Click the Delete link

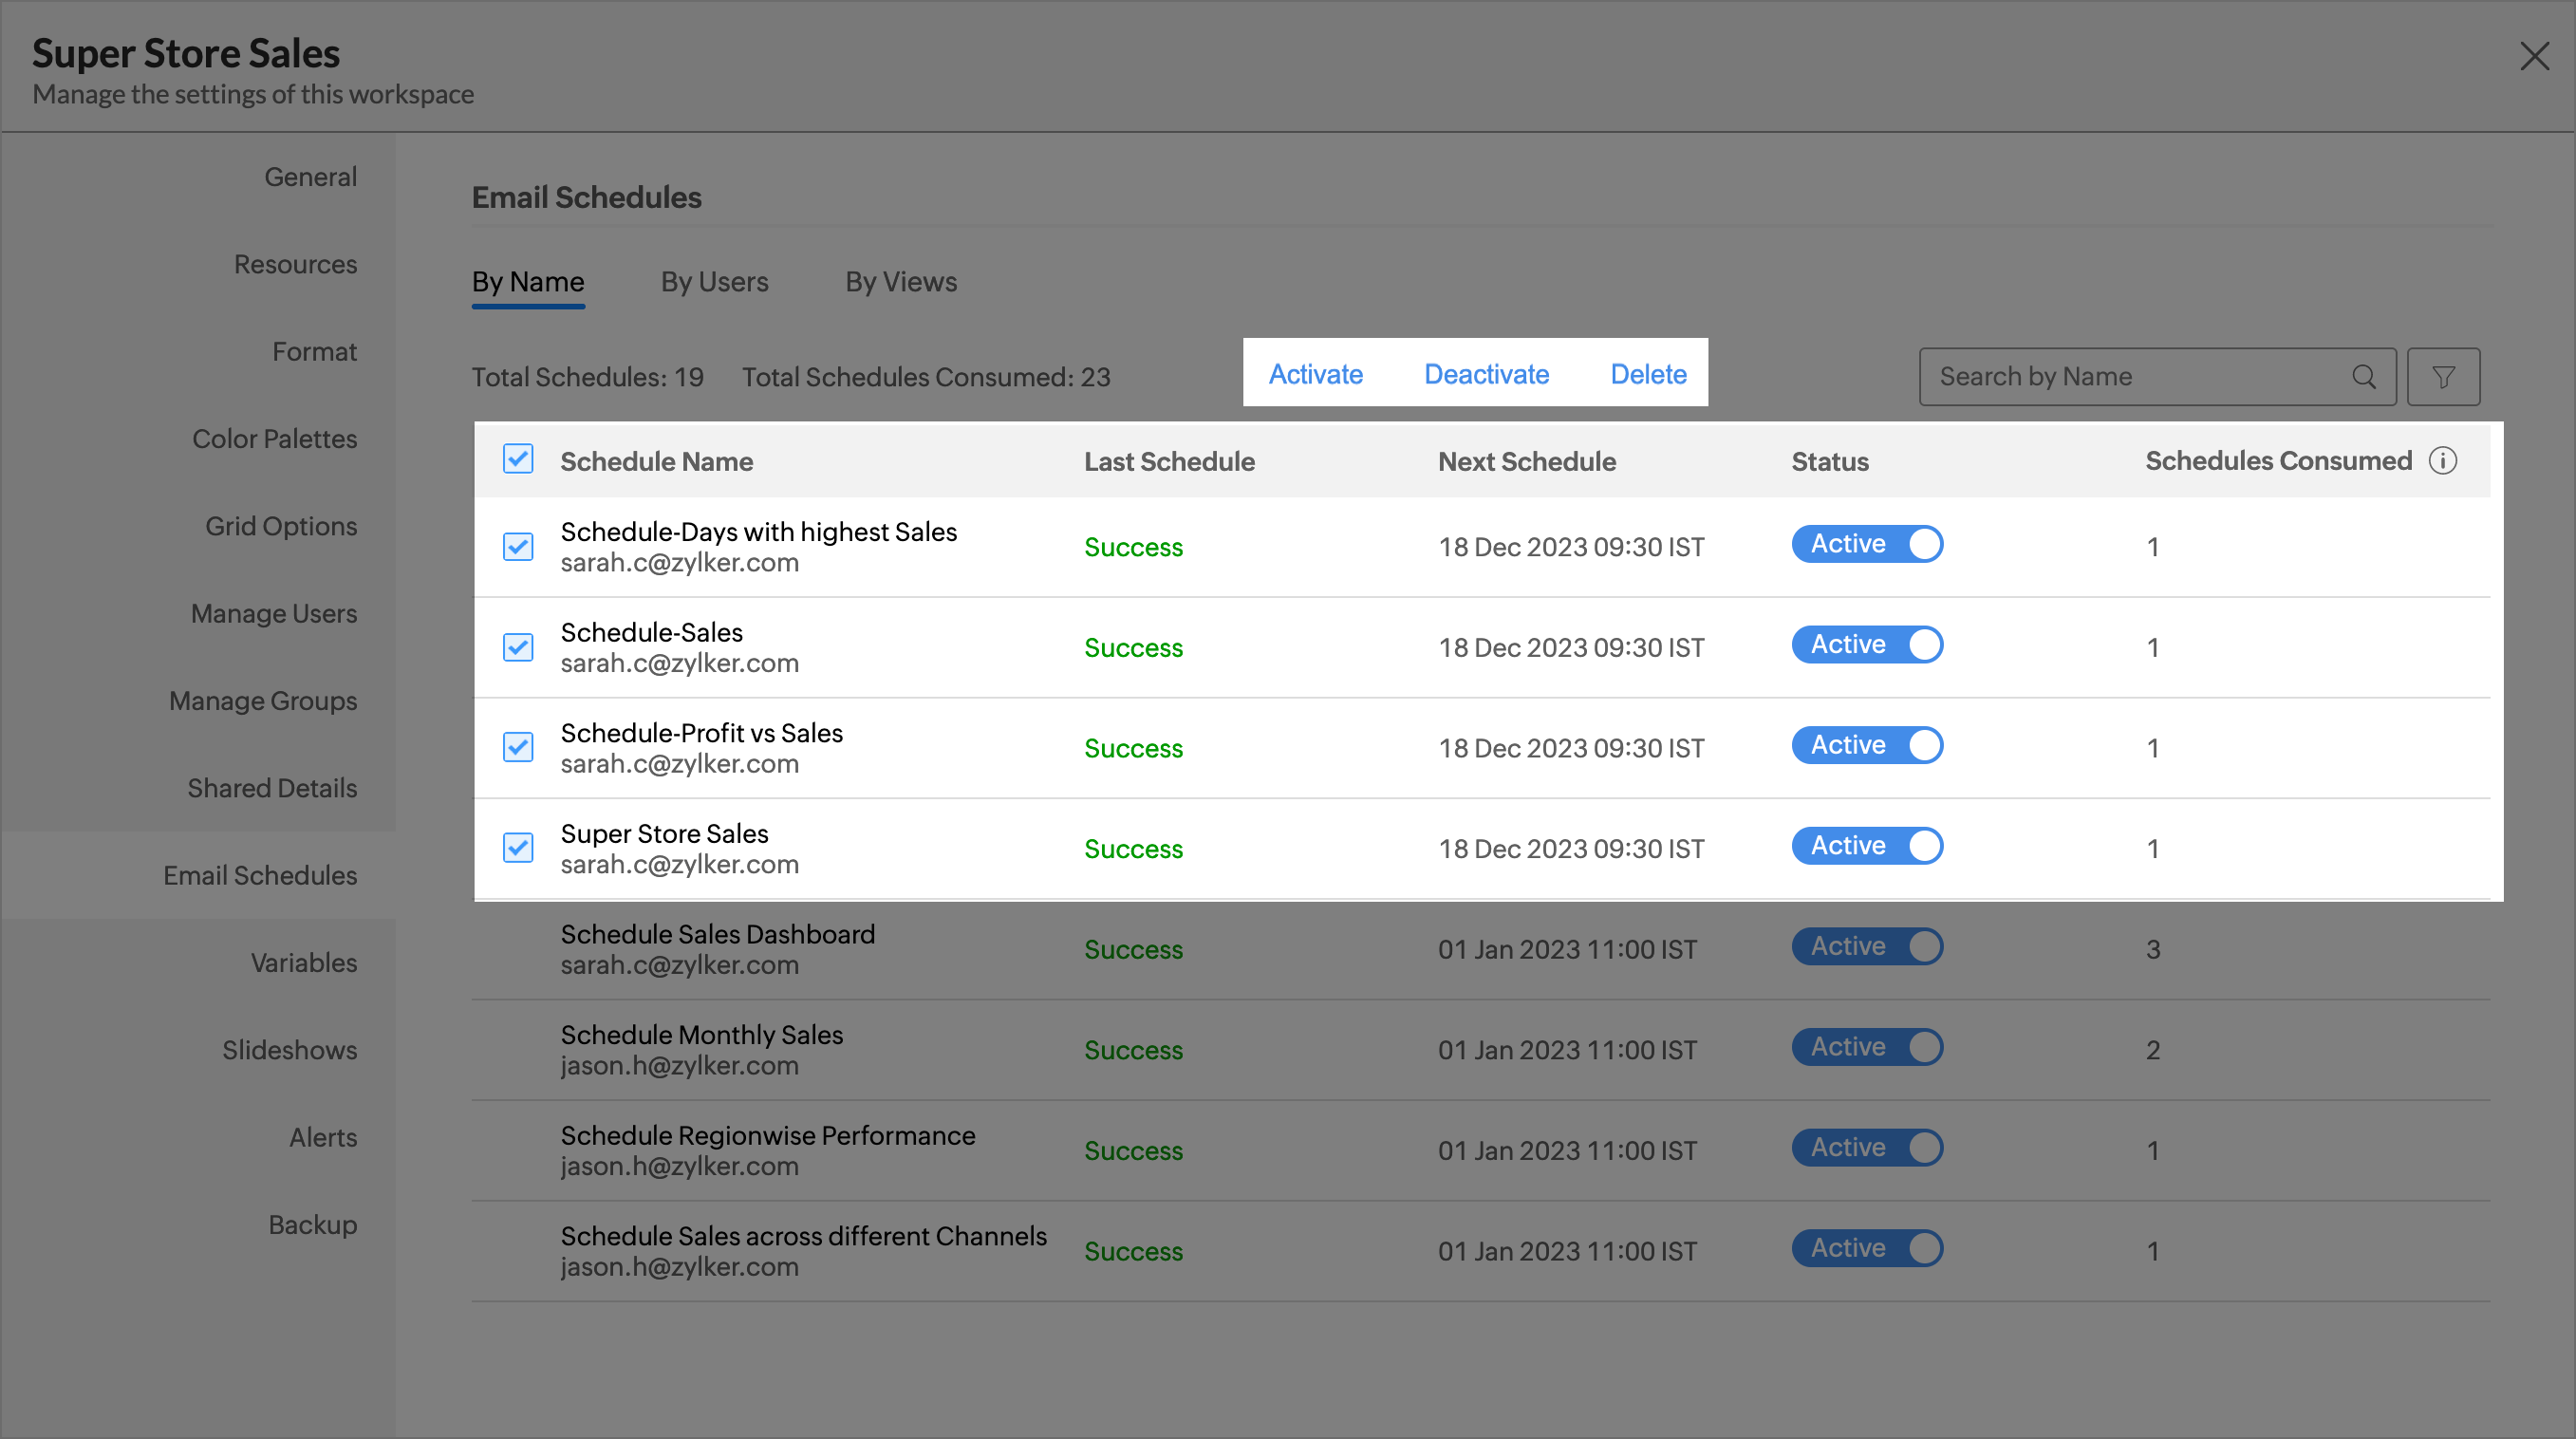click(x=1648, y=374)
